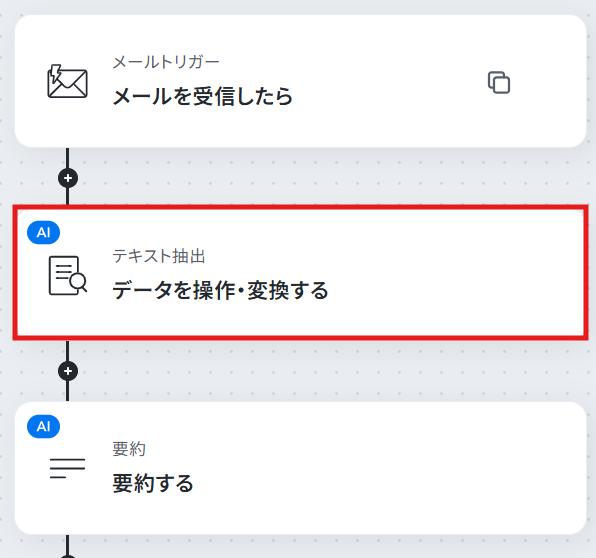Click the テキスト抽出 label
The image size is (596, 558).
[x=159, y=256]
